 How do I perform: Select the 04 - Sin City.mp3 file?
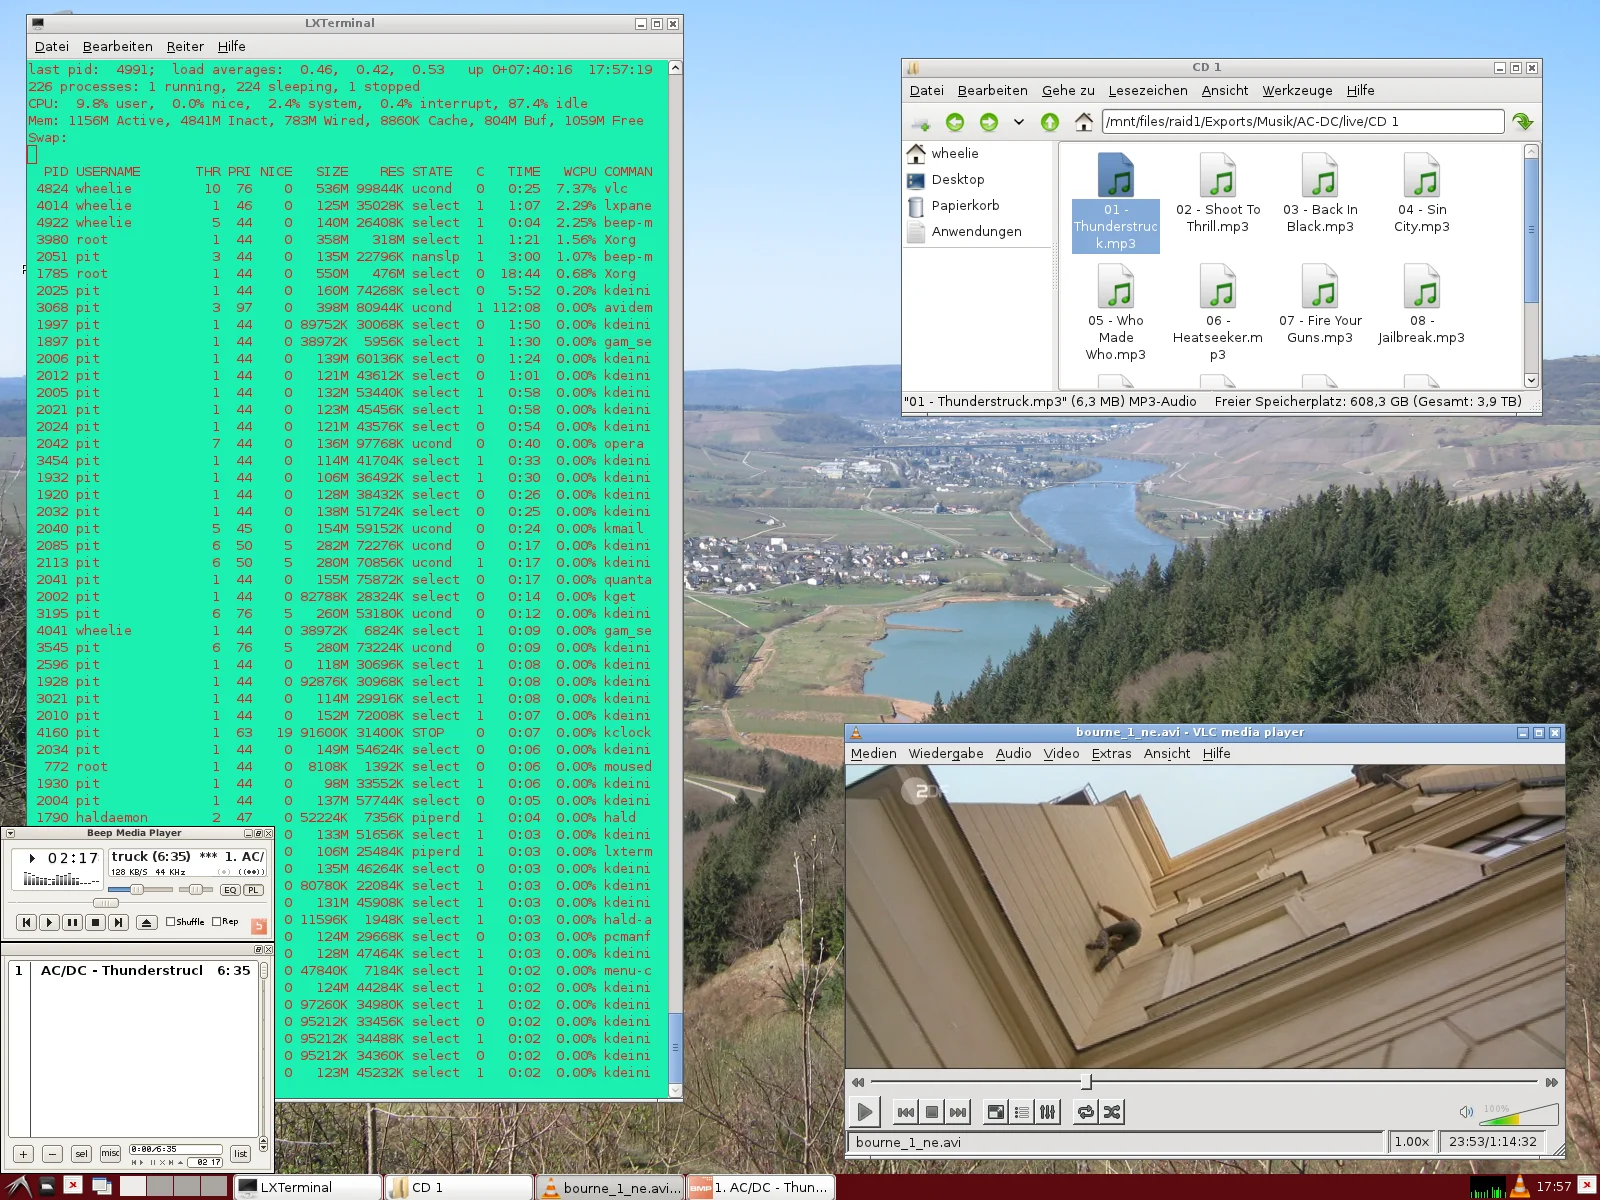coord(1422,194)
